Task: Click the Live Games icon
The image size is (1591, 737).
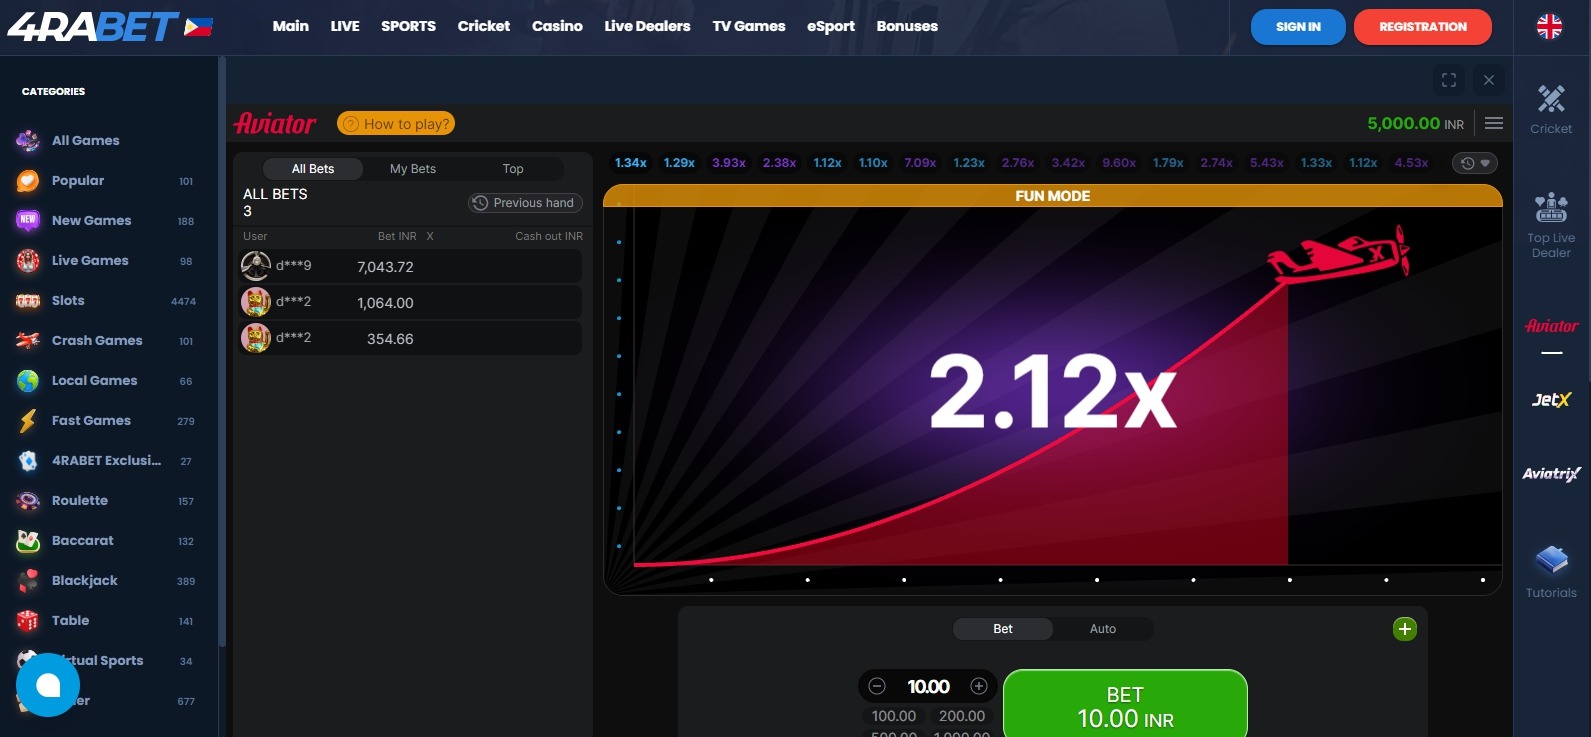Action: [x=28, y=261]
